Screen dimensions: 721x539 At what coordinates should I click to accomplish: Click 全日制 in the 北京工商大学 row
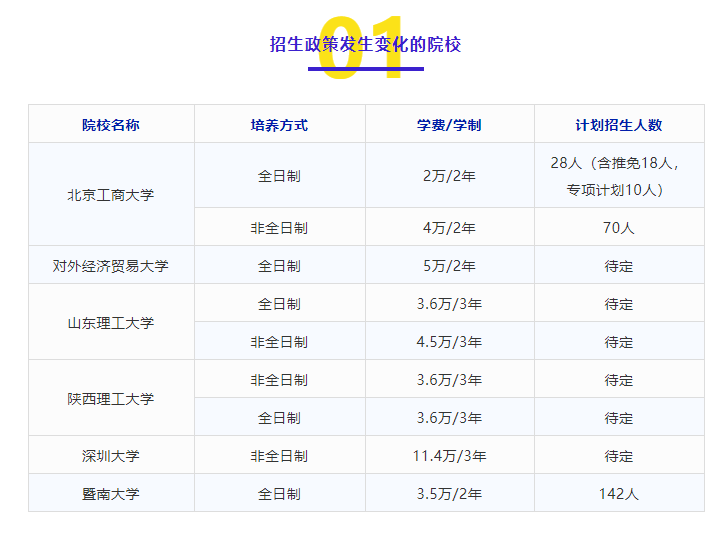pos(279,176)
